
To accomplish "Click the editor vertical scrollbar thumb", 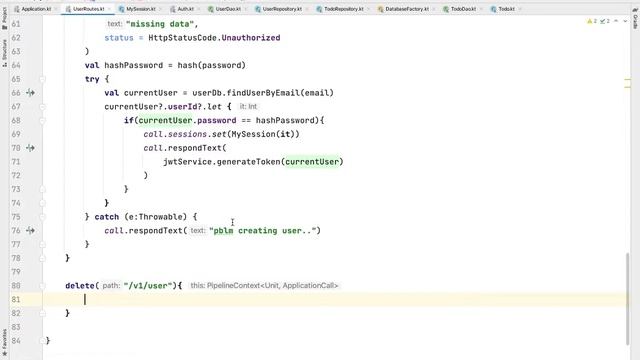I will [627, 299].
